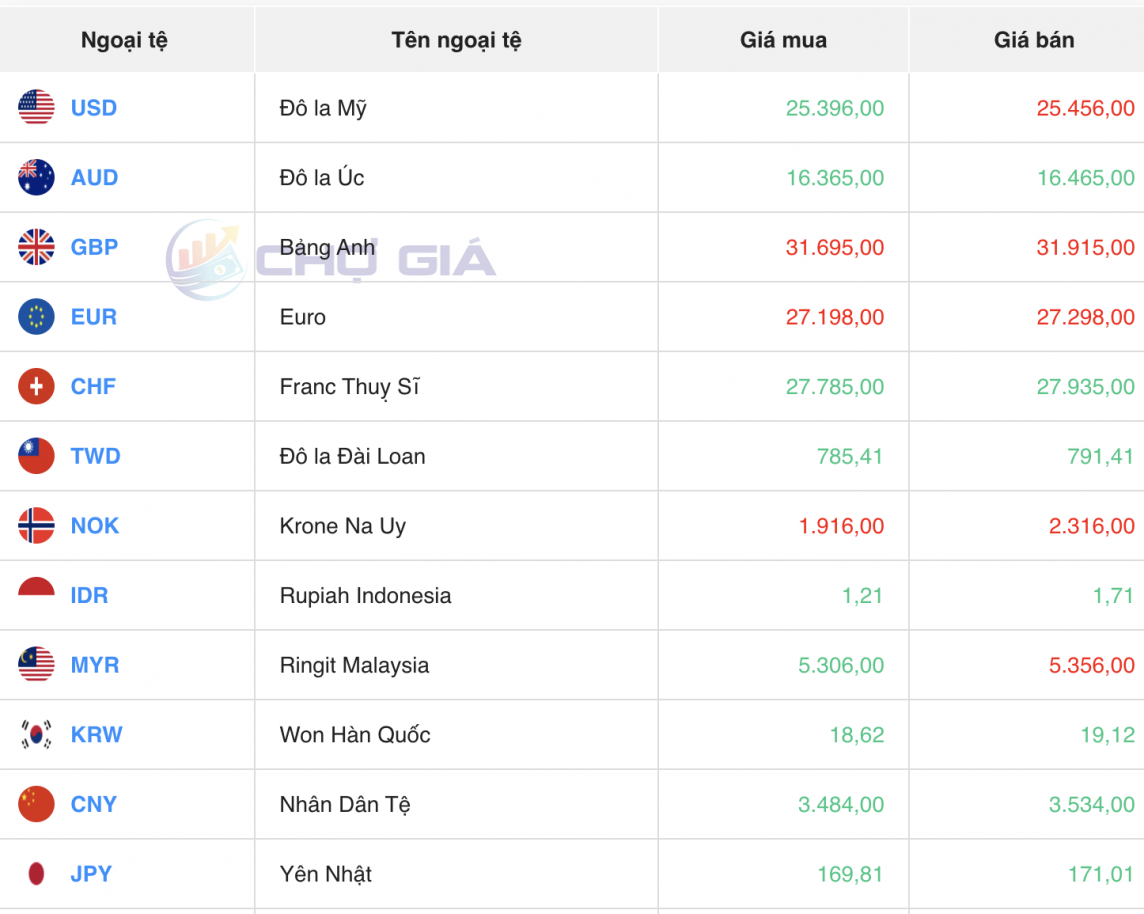This screenshot has height=914, width=1144.
Task: Open the USD currency details link
Action: pyautogui.click(x=93, y=107)
